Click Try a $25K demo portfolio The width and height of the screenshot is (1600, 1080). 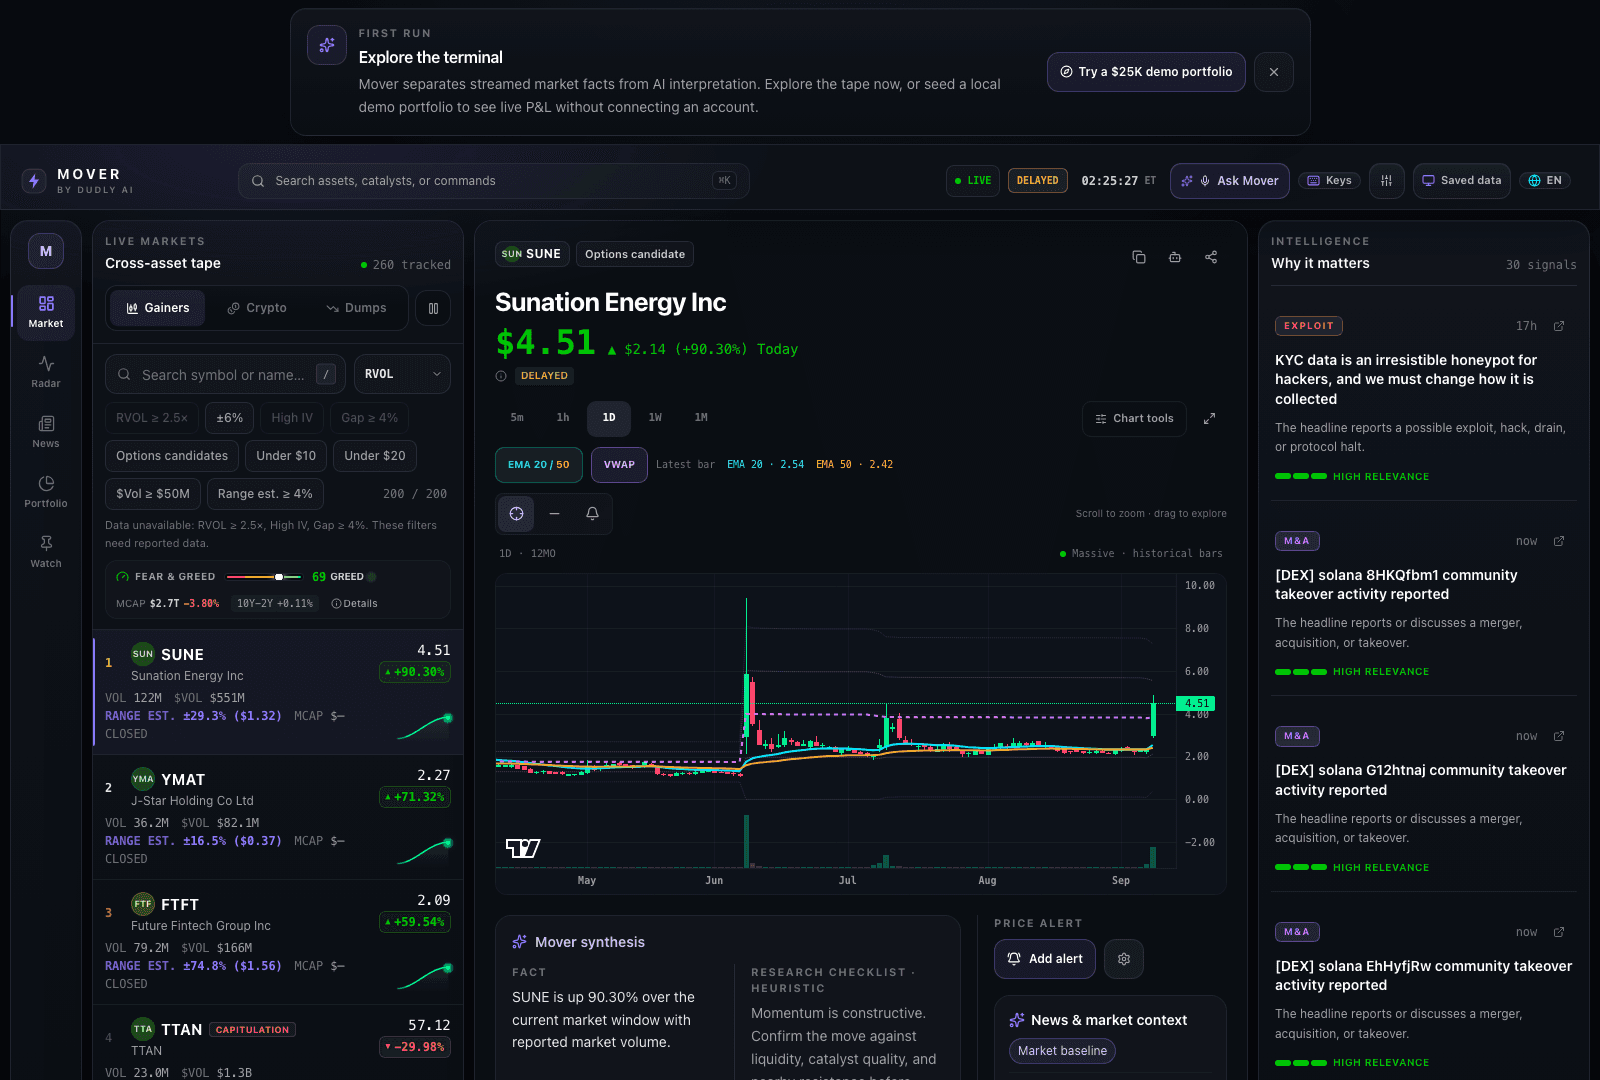point(1146,72)
